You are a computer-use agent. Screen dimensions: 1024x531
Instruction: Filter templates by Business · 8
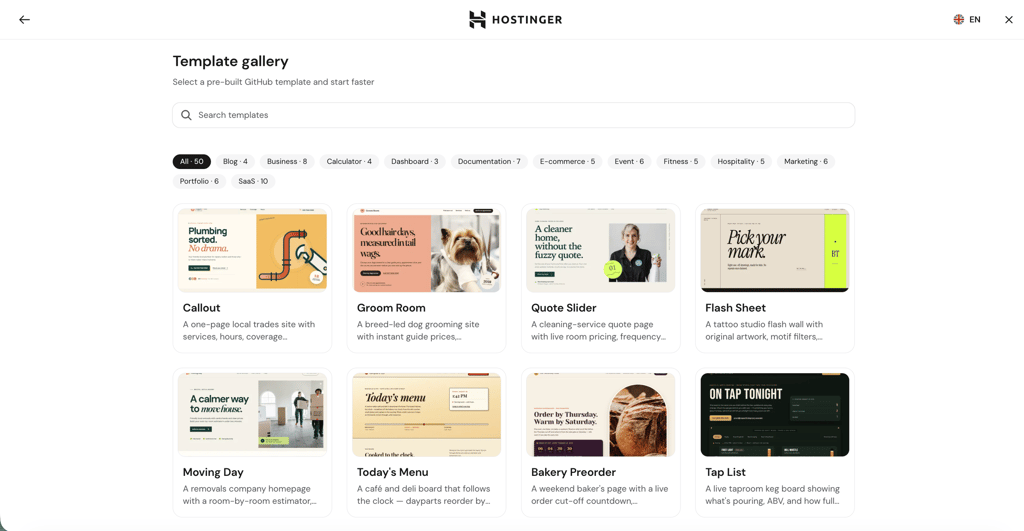[287, 161]
